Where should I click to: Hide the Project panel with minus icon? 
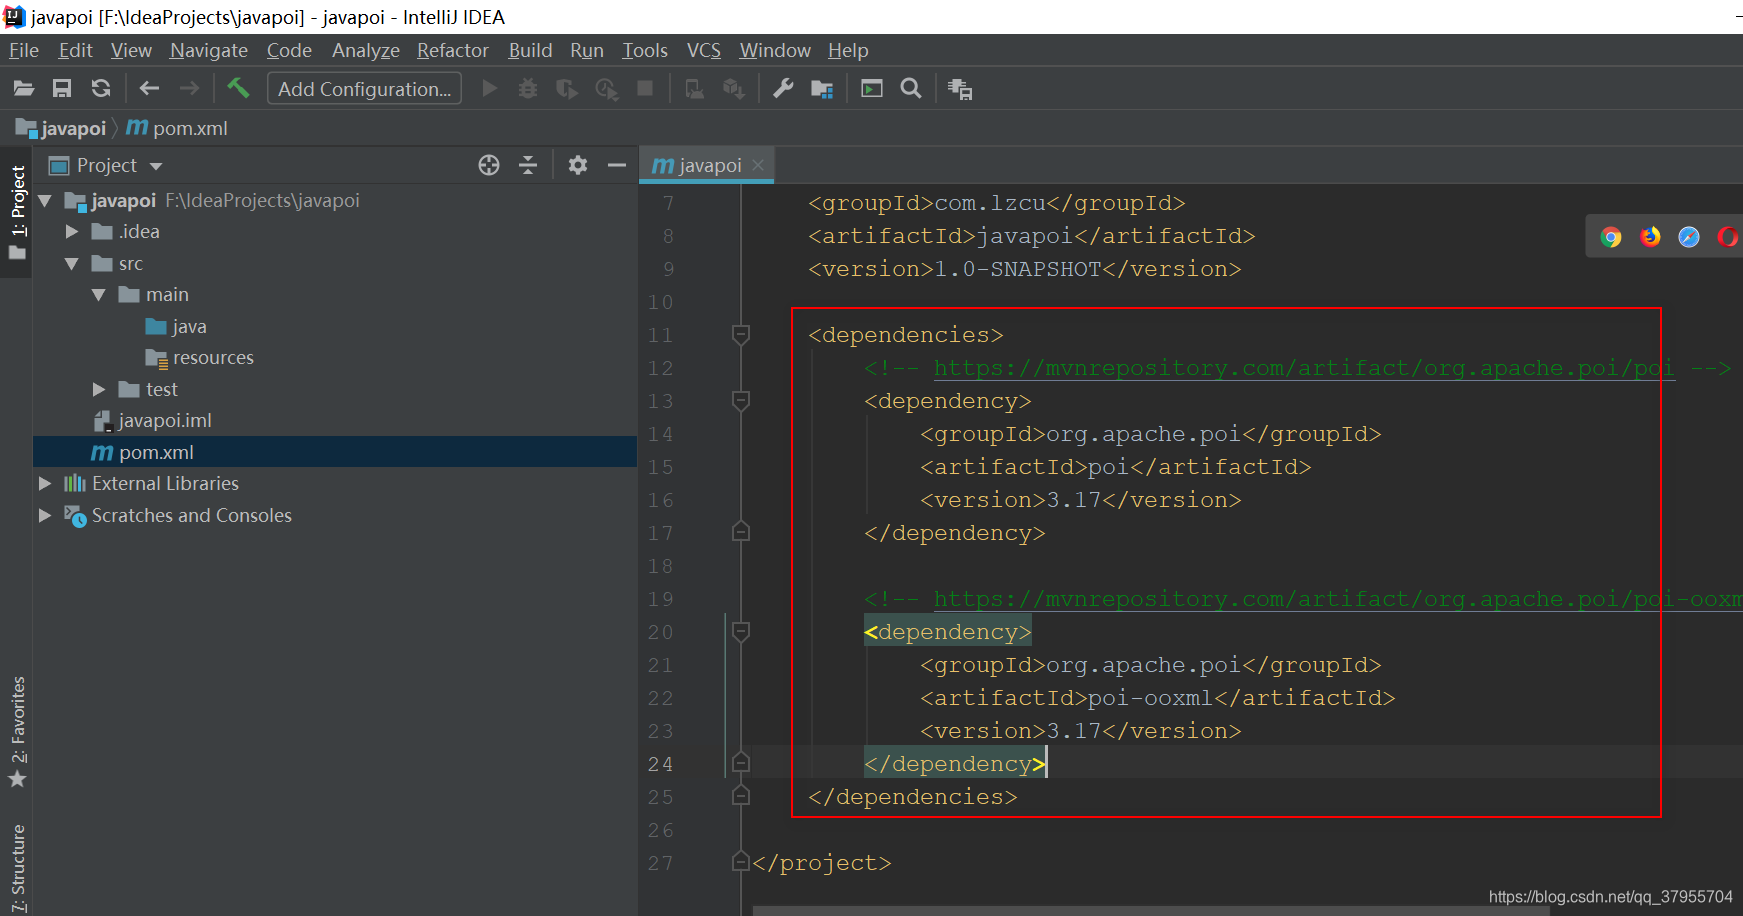tap(617, 165)
